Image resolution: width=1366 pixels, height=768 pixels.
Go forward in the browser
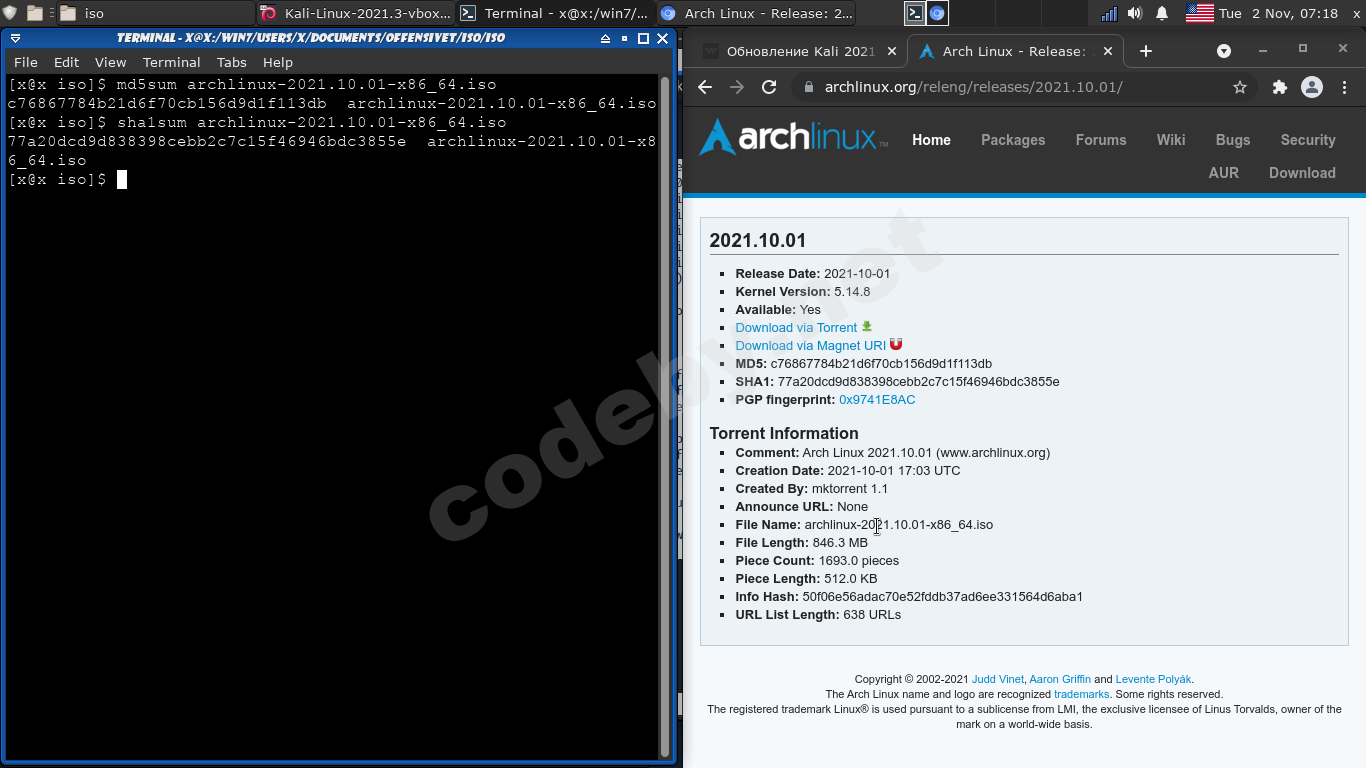point(737,87)
